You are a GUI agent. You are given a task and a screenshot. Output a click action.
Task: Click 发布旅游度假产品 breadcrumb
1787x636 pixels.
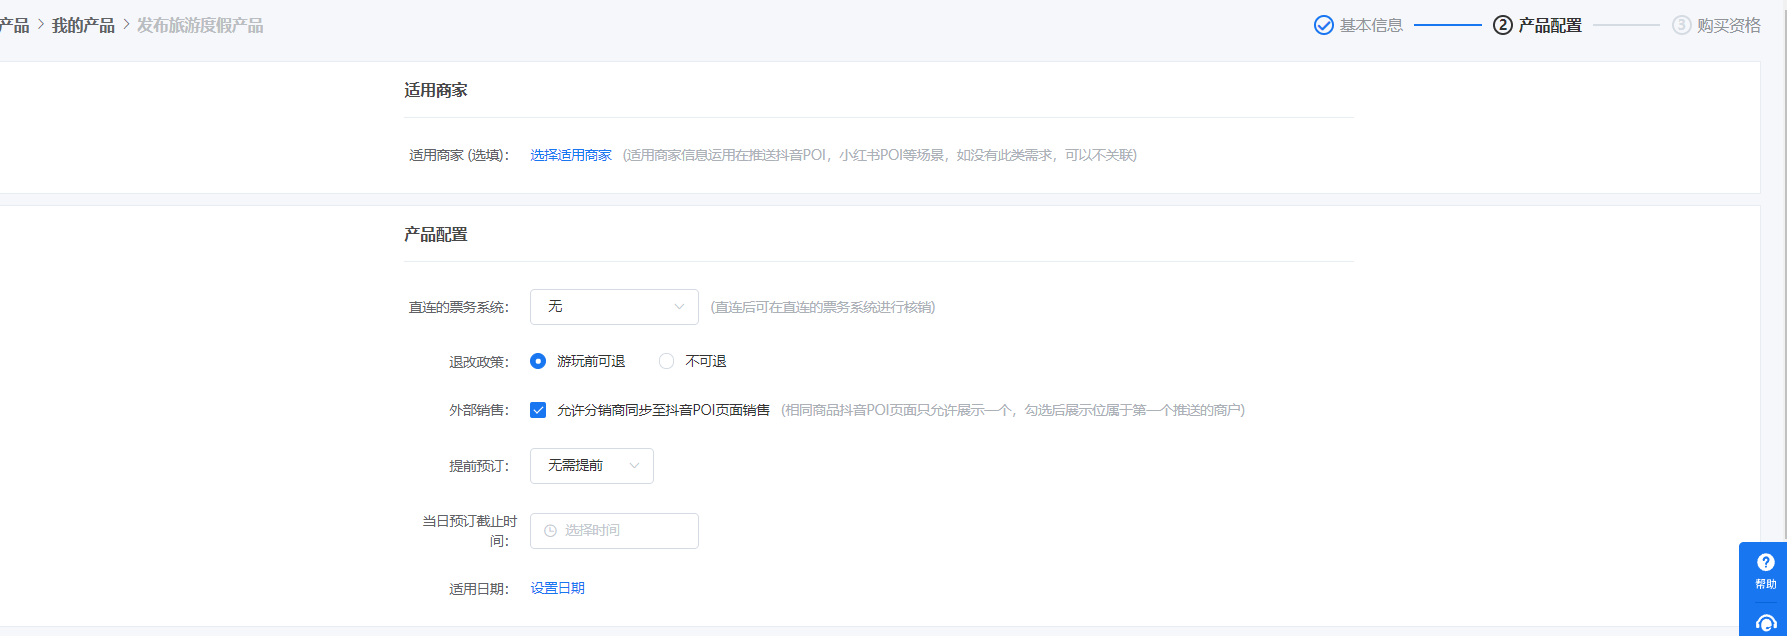click(x=200, y=25)
